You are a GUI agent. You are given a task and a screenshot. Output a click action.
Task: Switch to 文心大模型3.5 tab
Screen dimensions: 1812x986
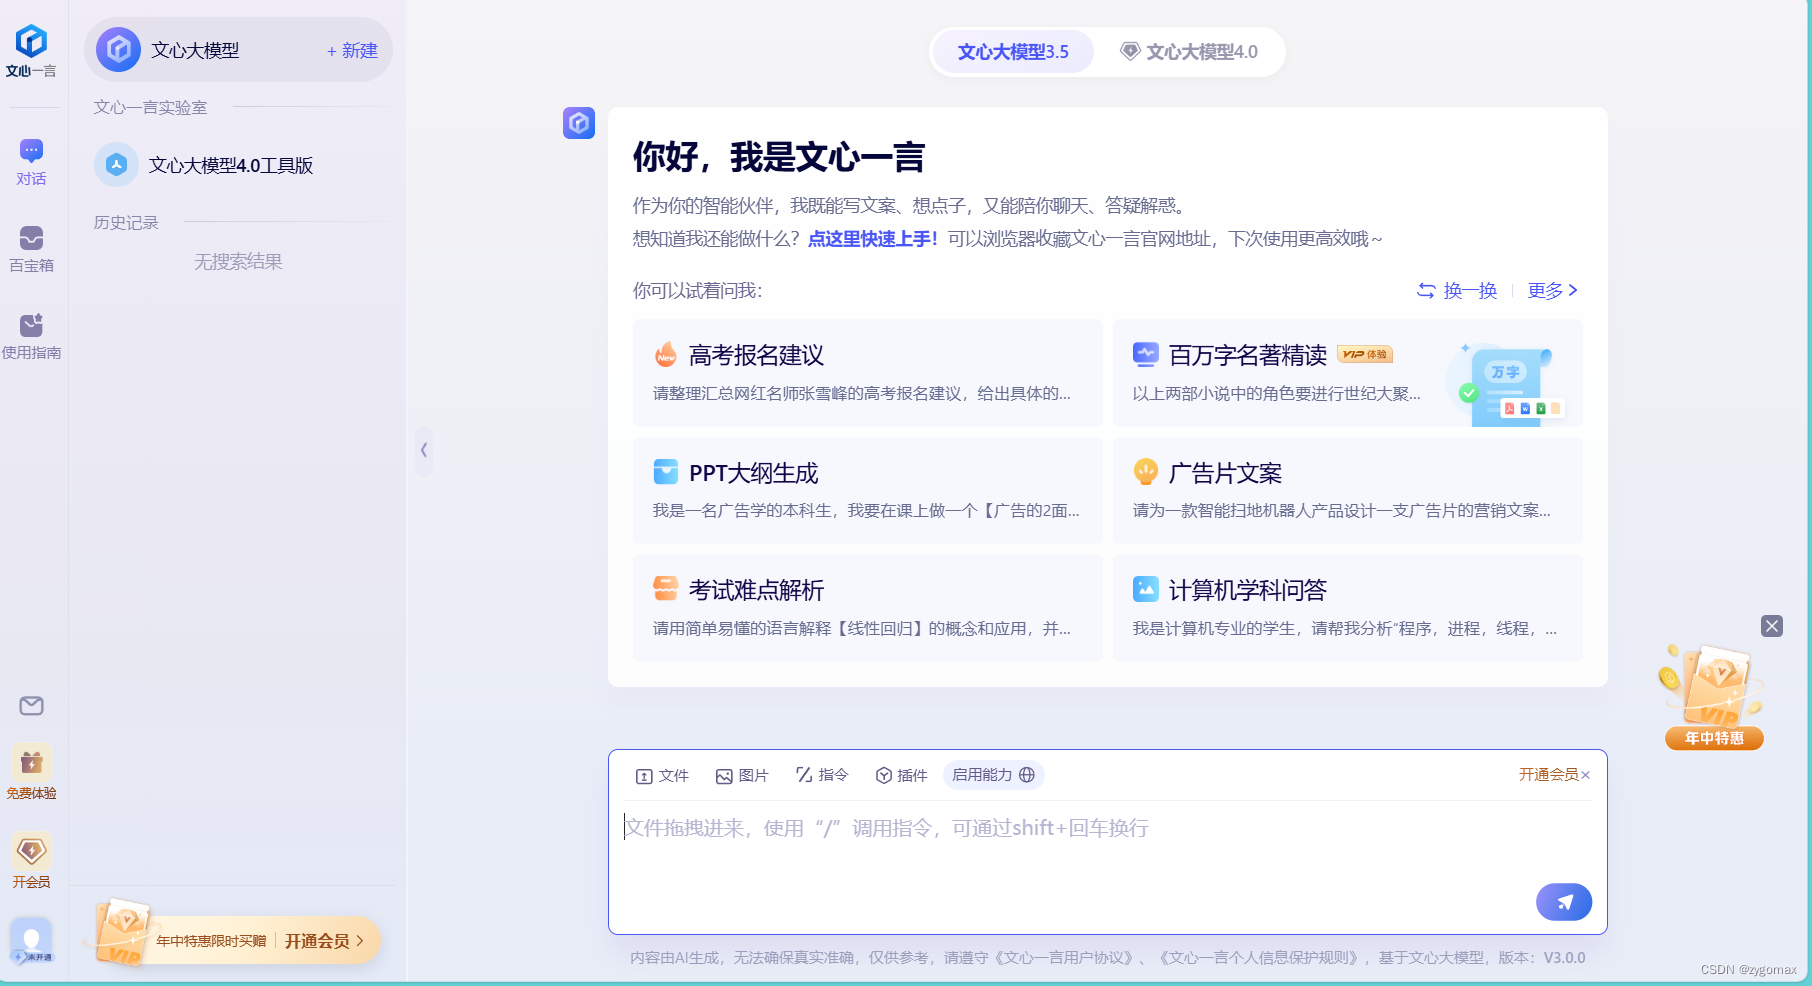click(1013, 52)
